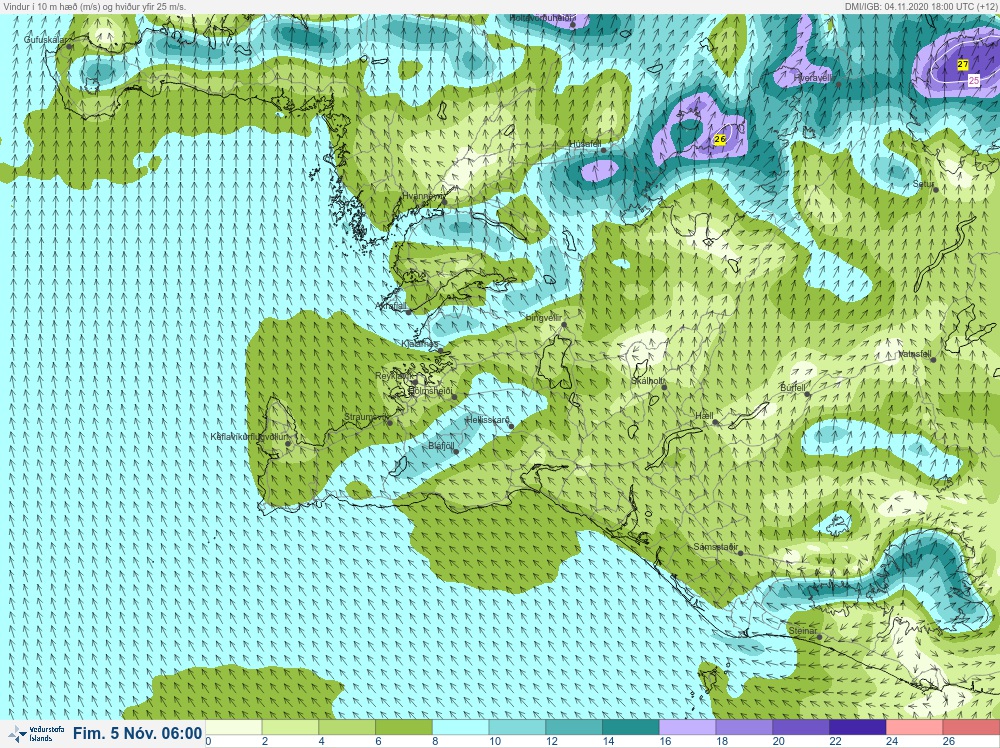Click the yellow 26 gust marker

point(720,139)
